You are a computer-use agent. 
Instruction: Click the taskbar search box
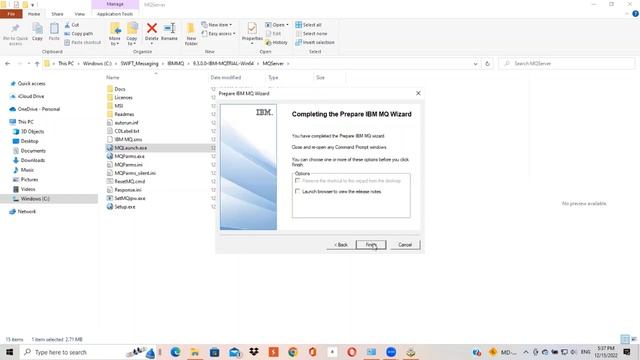click(x=88, y=352)
